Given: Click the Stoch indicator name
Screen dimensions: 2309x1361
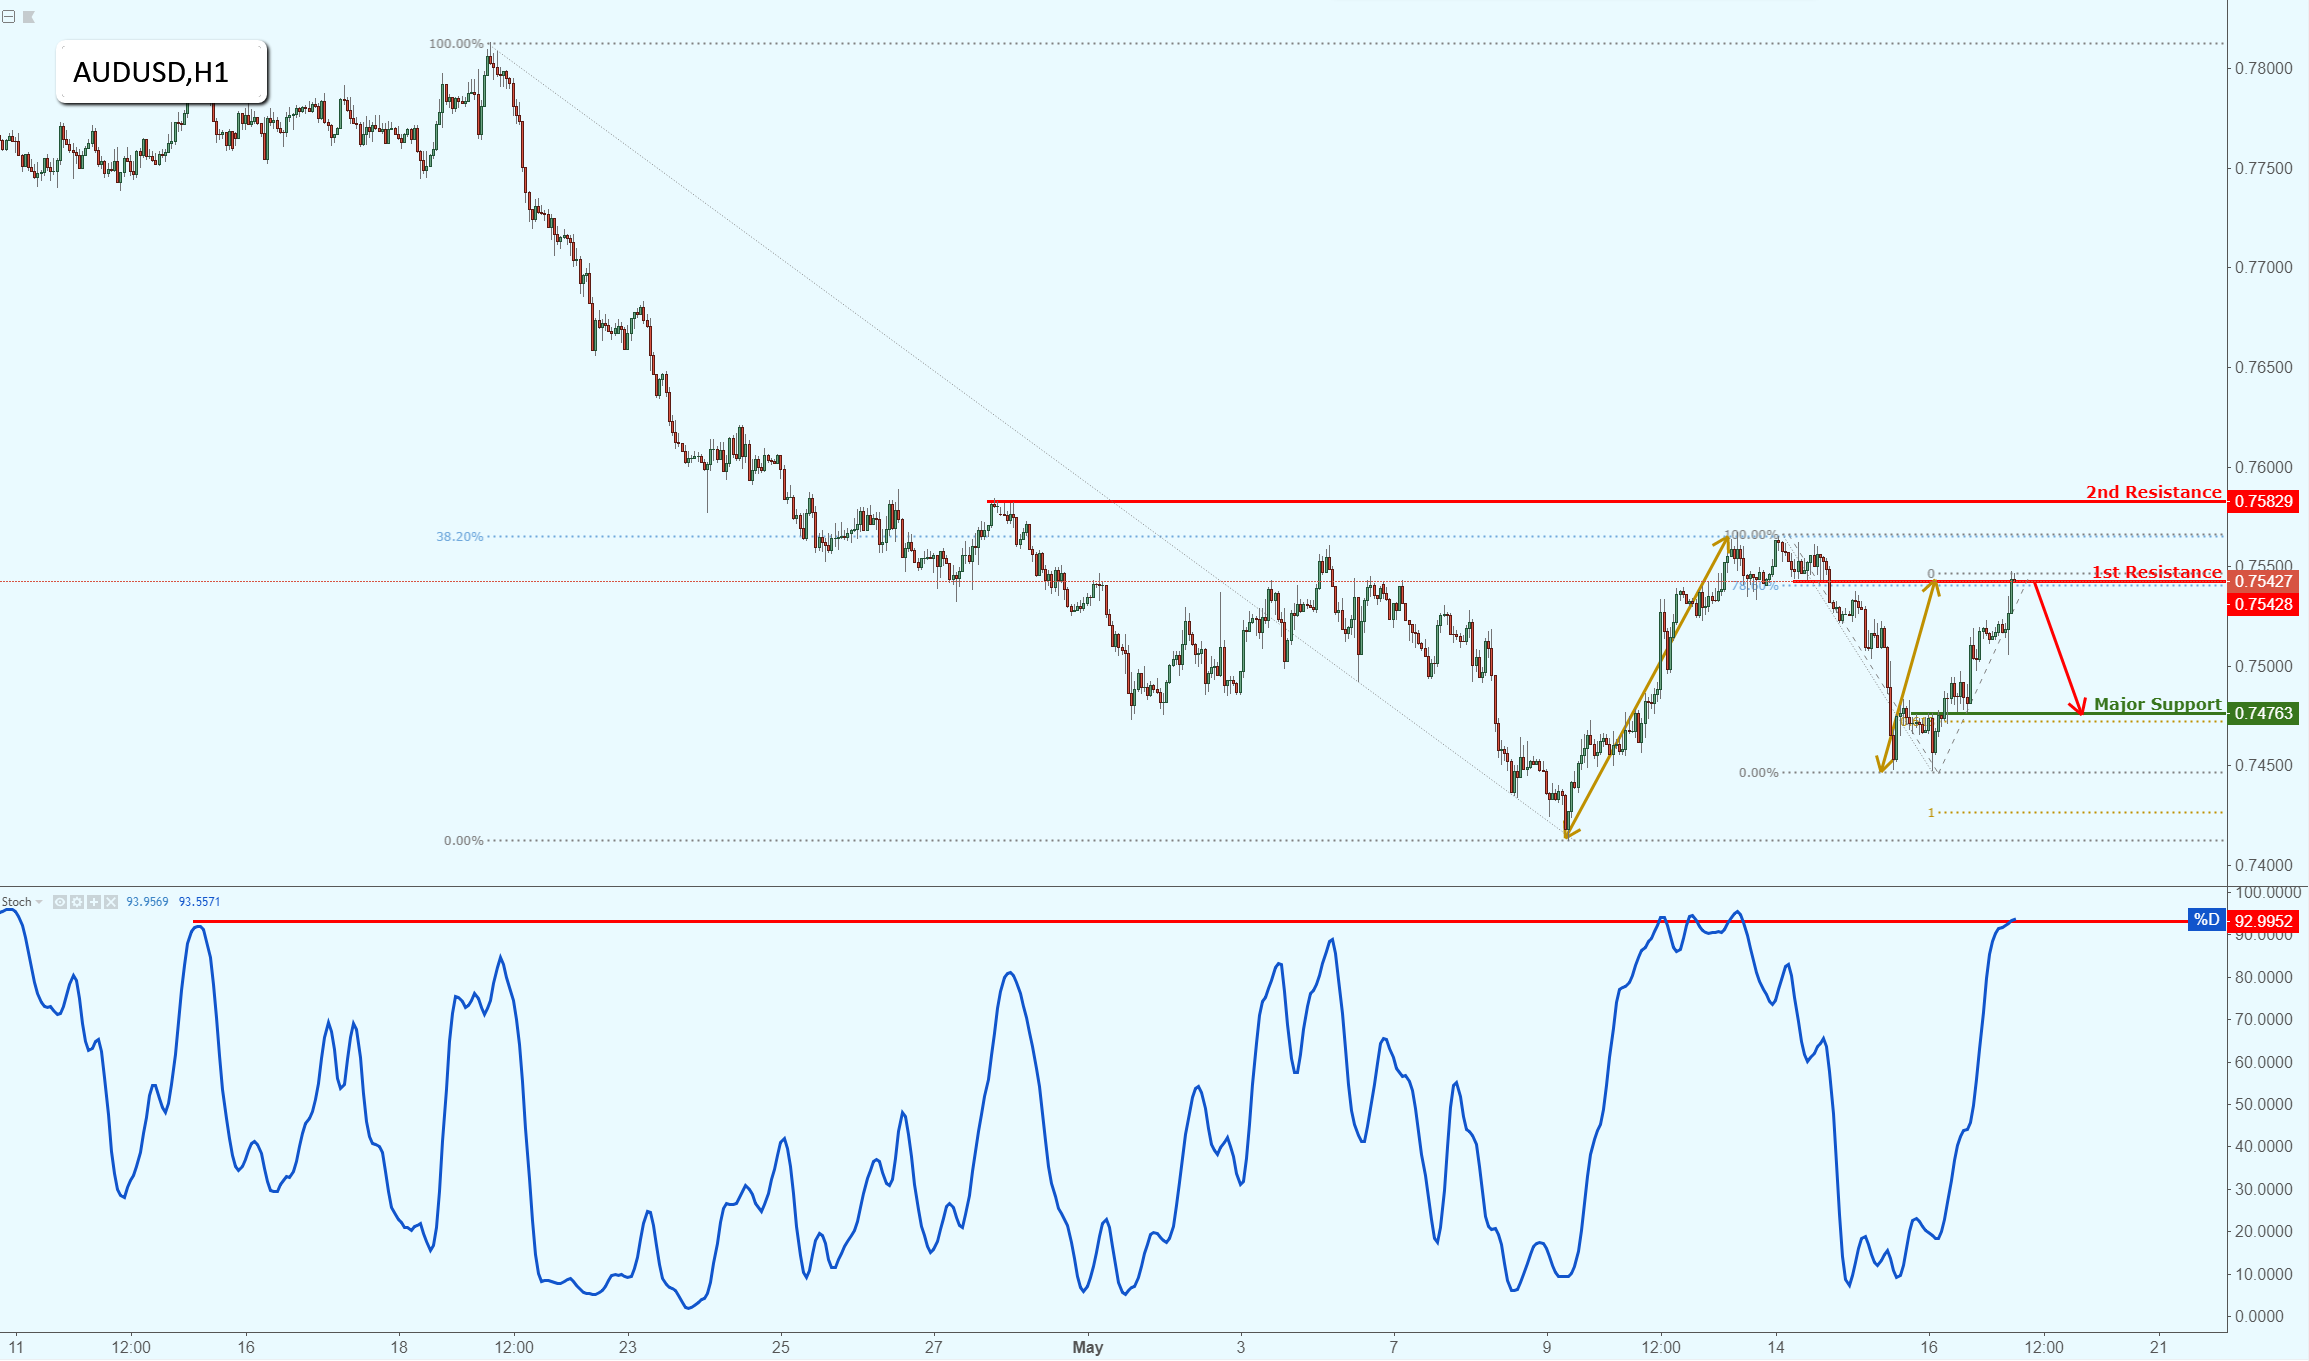Looking at the screenshot, I should (x=16, y=902).
